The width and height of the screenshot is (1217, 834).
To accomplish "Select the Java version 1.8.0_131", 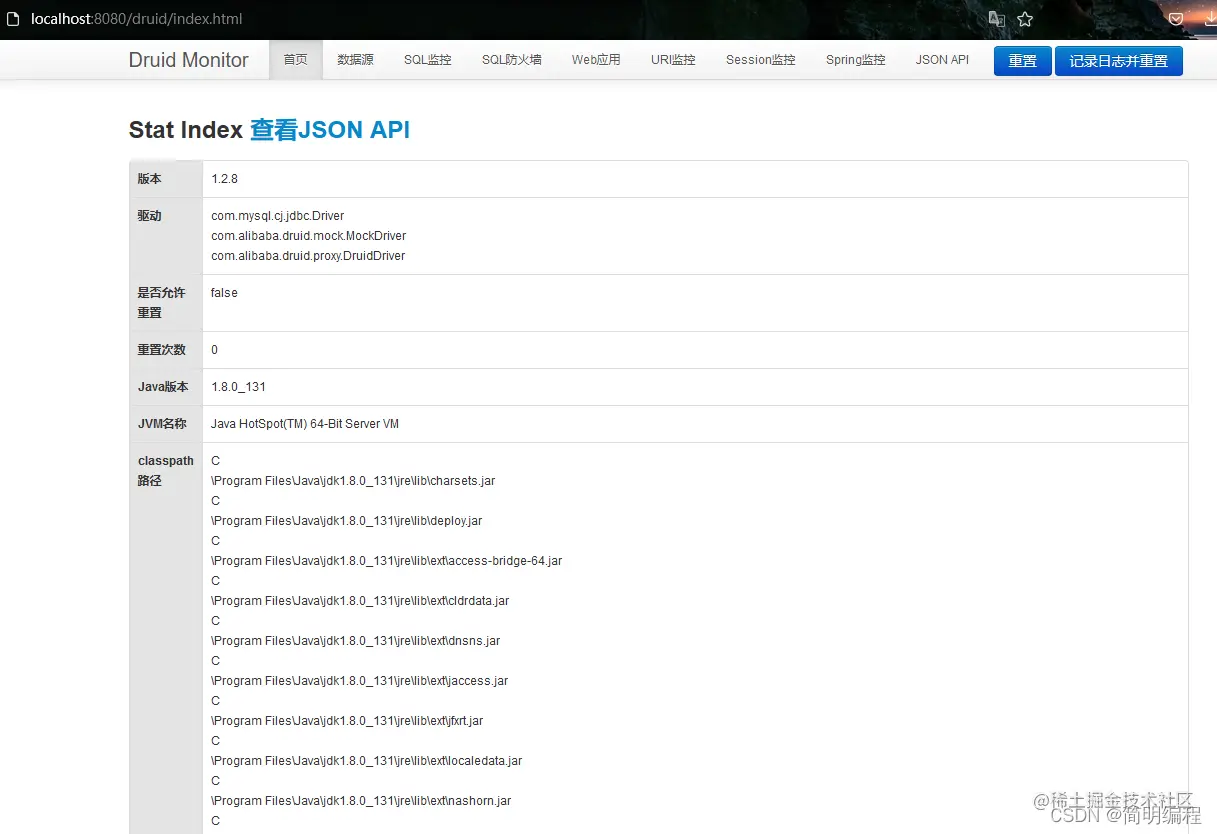I will click(238, 387).
